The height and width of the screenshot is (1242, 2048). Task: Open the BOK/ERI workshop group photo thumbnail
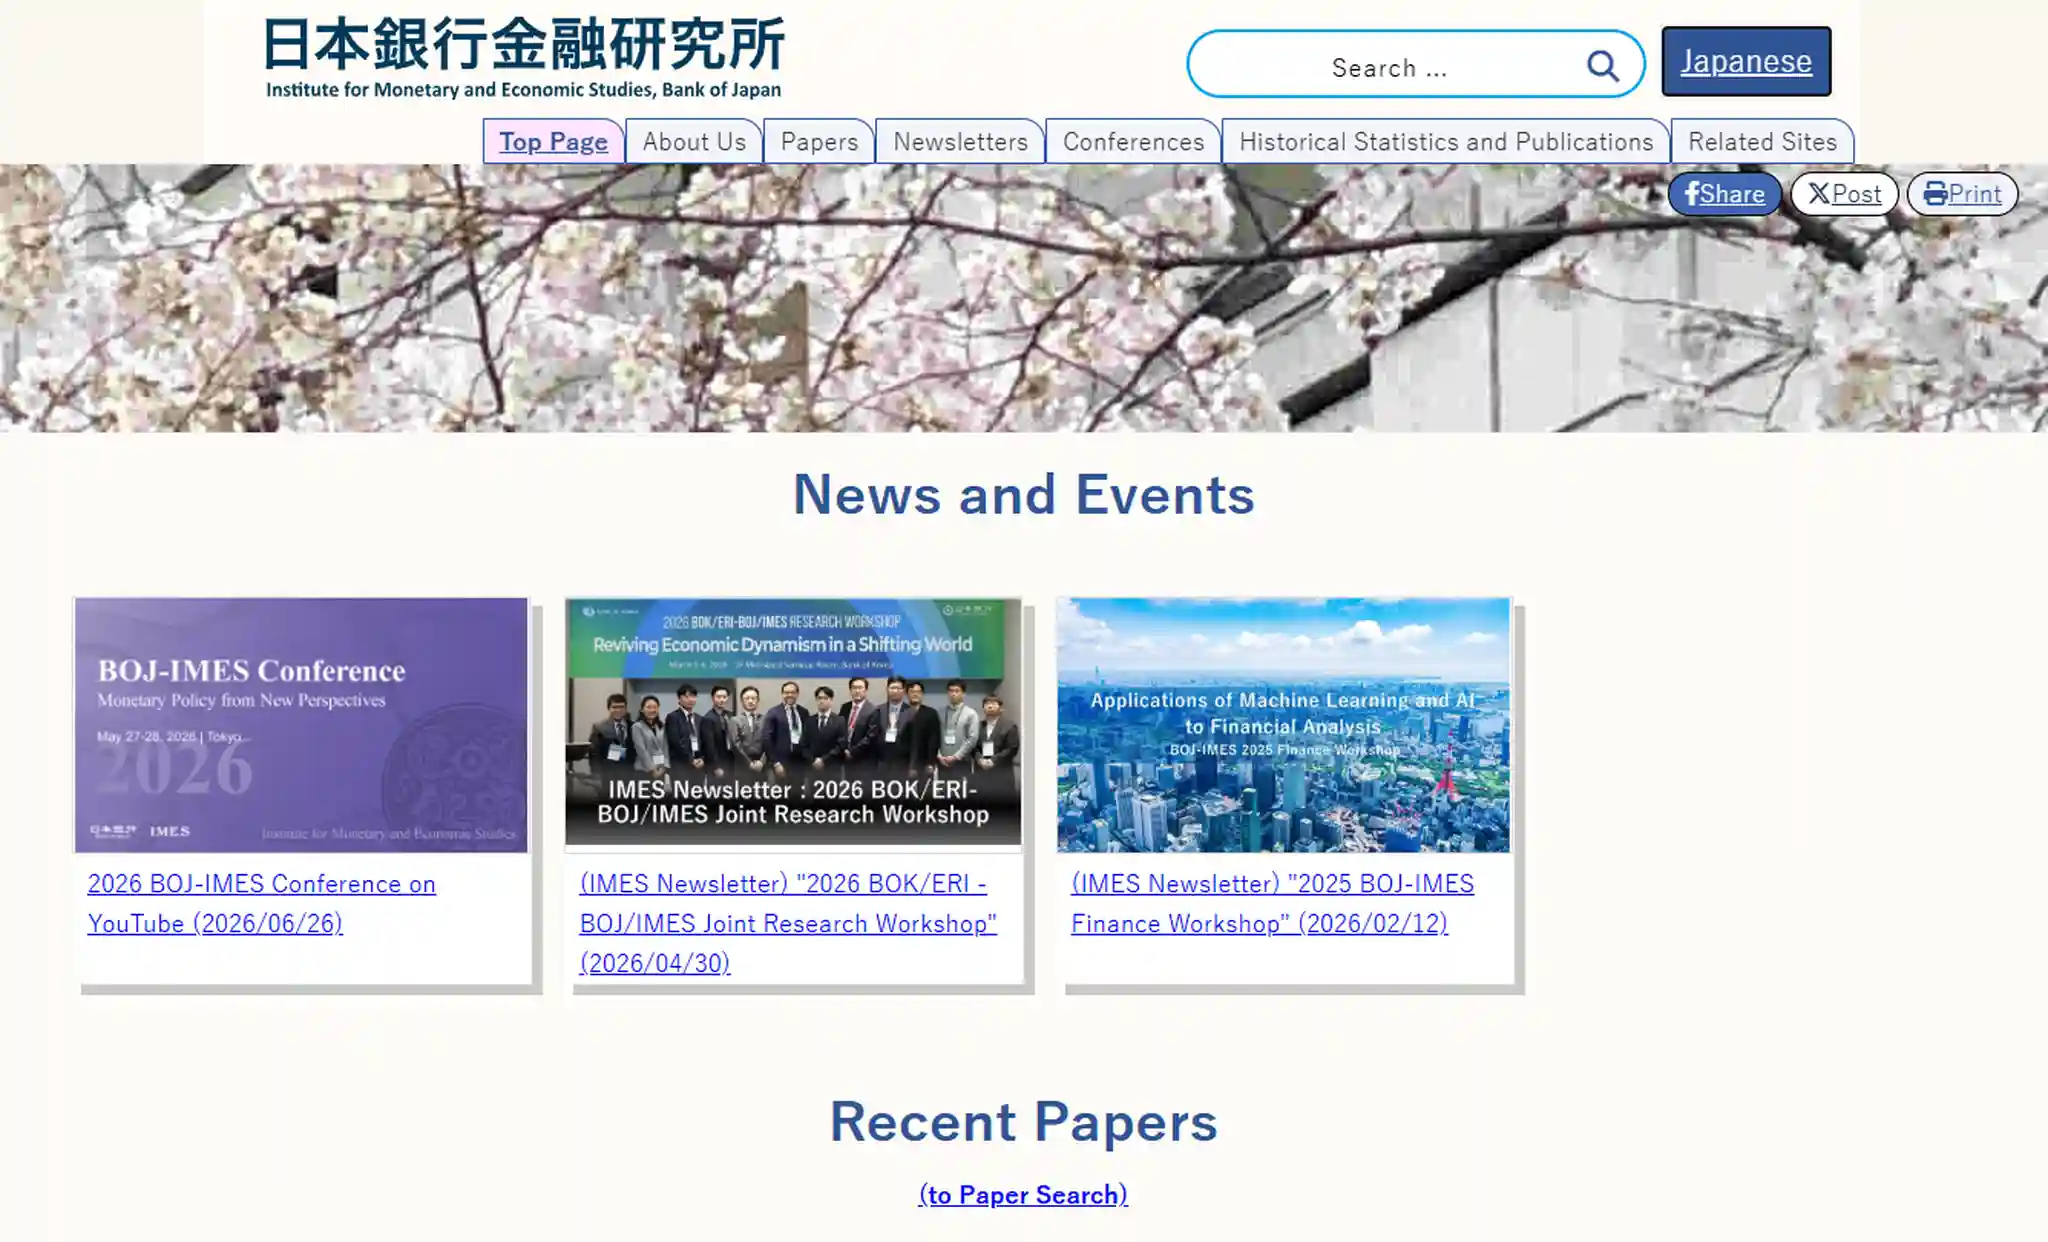coord(793,722)
